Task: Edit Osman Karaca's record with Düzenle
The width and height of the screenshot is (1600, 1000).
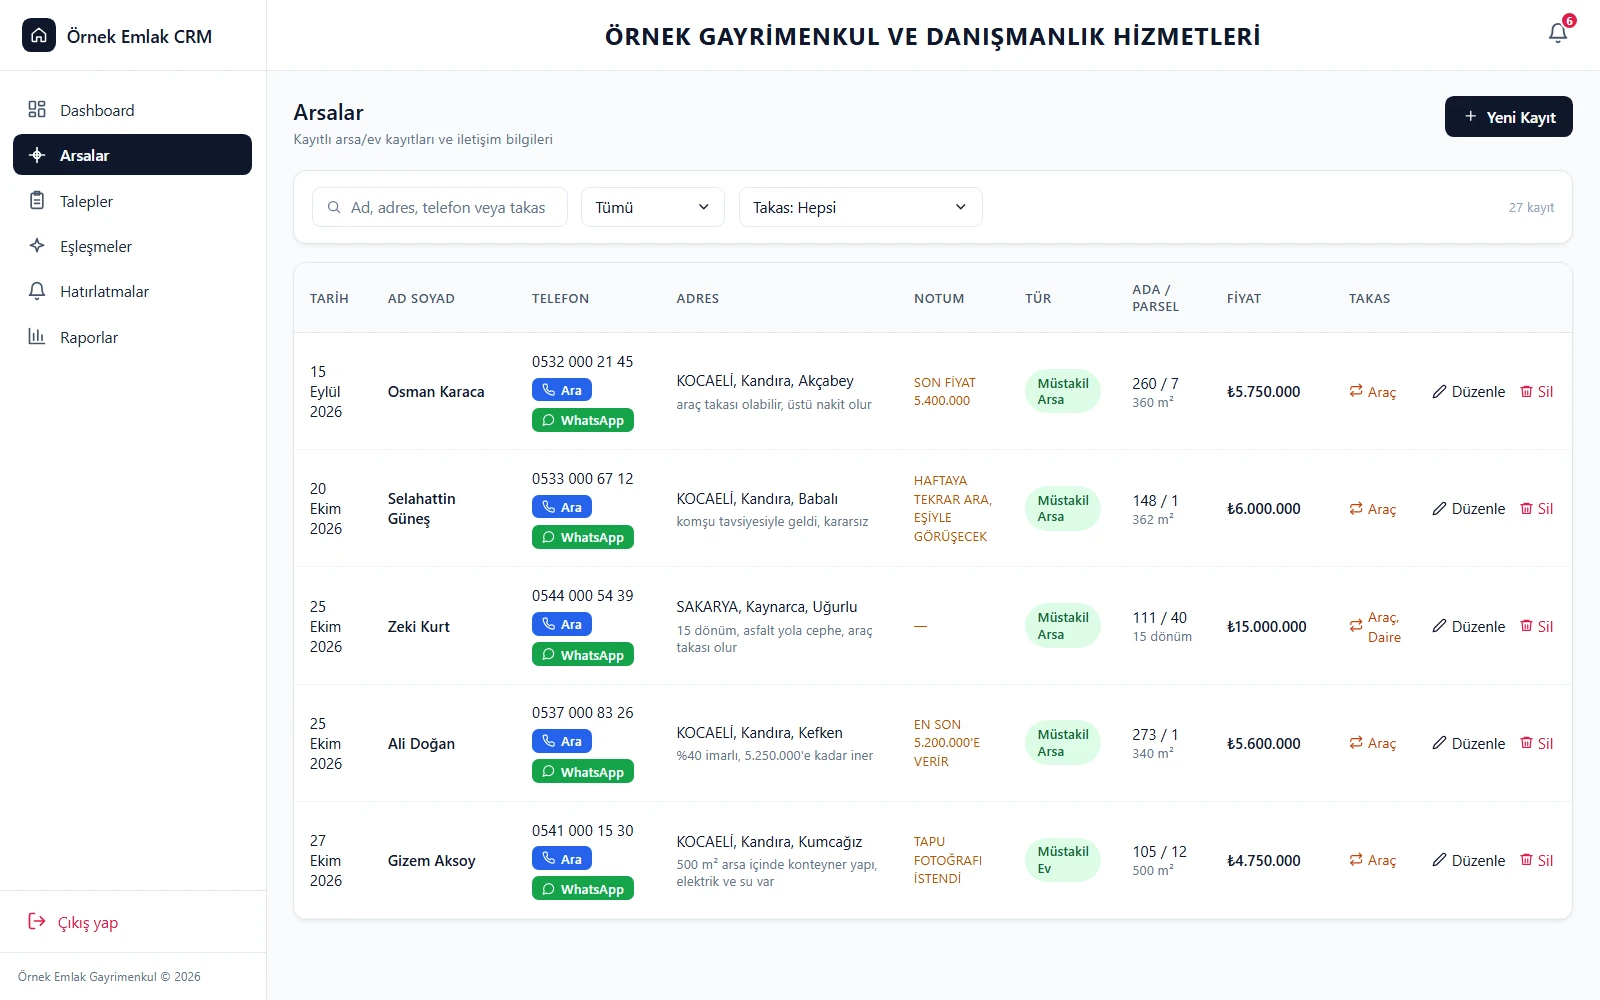Action: (1468, 391)
